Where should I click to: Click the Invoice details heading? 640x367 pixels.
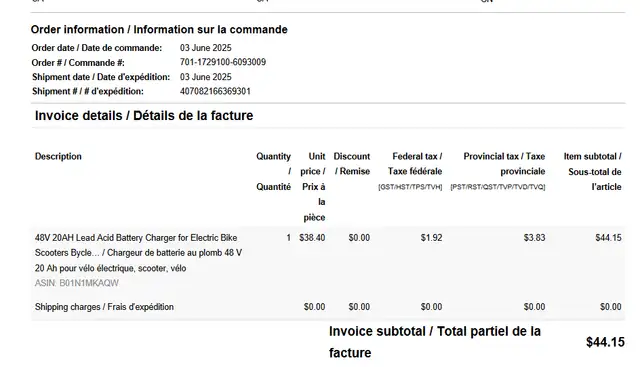click(144, 116)
